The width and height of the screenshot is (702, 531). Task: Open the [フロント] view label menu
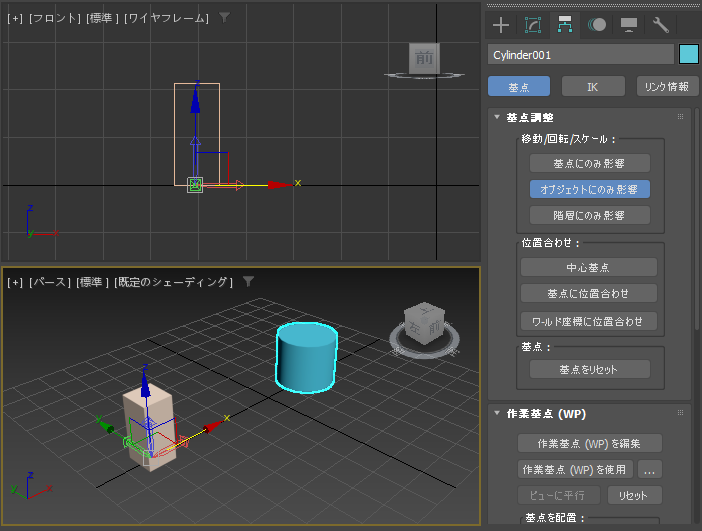[x=55, y=18]
